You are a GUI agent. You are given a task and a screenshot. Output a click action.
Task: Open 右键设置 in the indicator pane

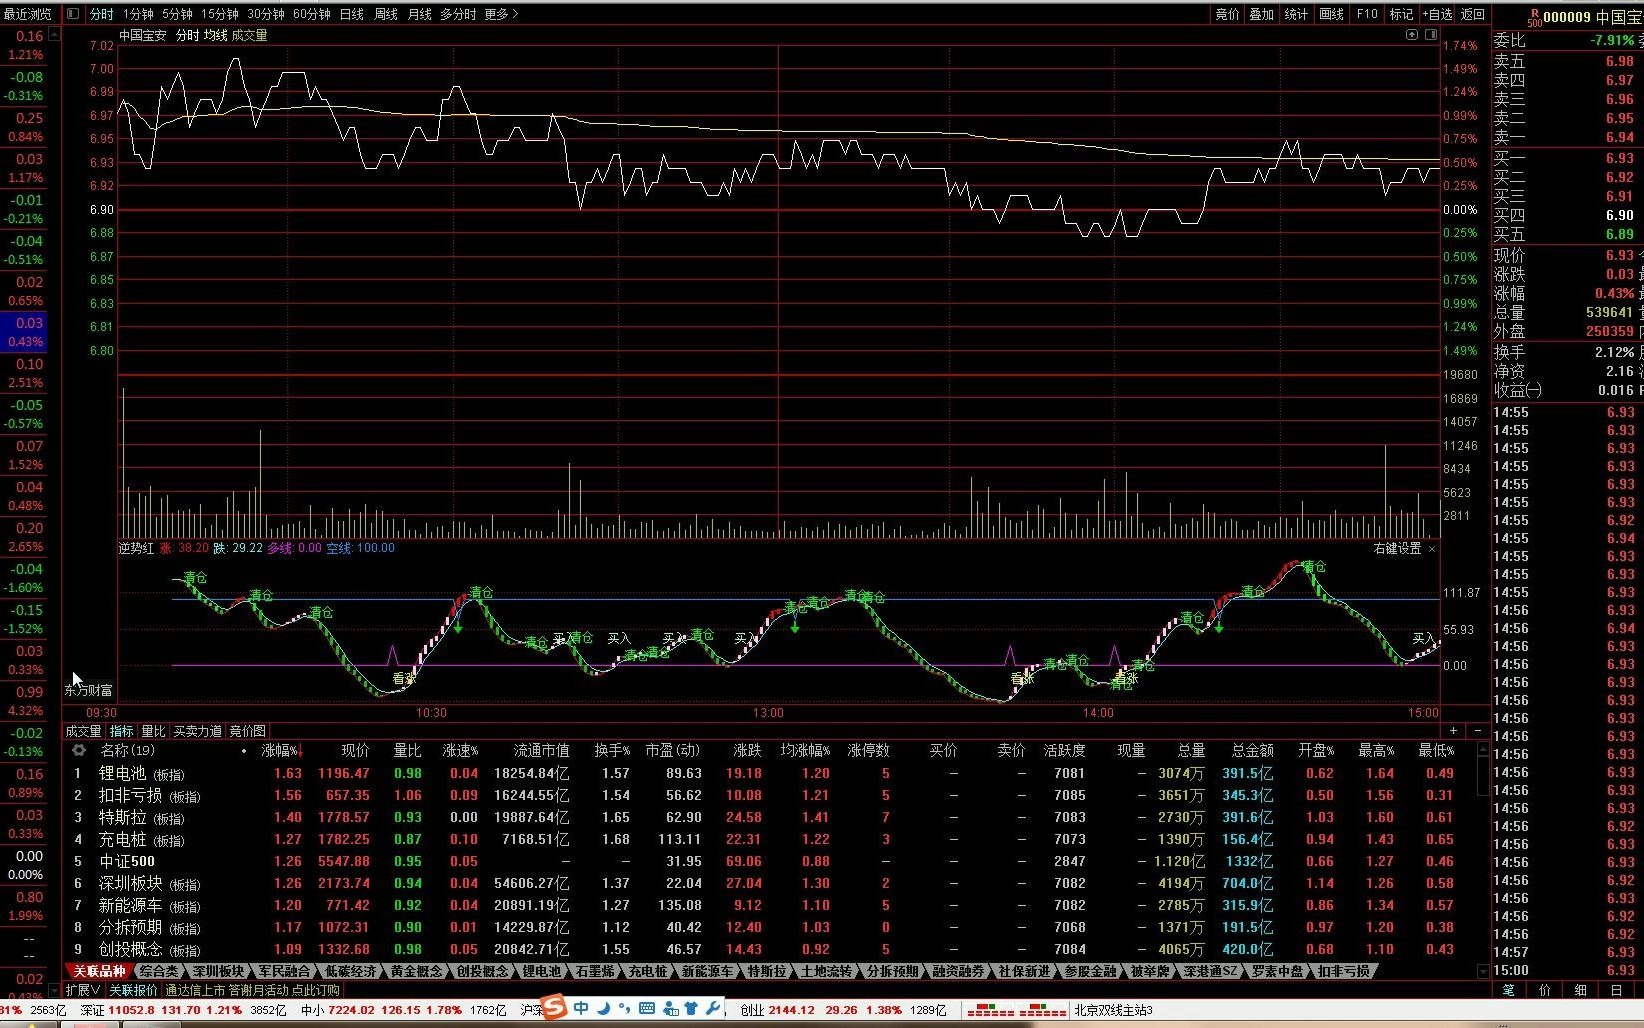1397,549
